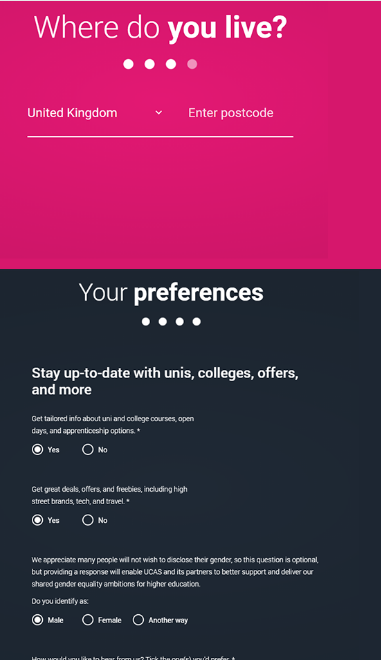Click third progress dot under Where do you live

click(x=171, y=64)
